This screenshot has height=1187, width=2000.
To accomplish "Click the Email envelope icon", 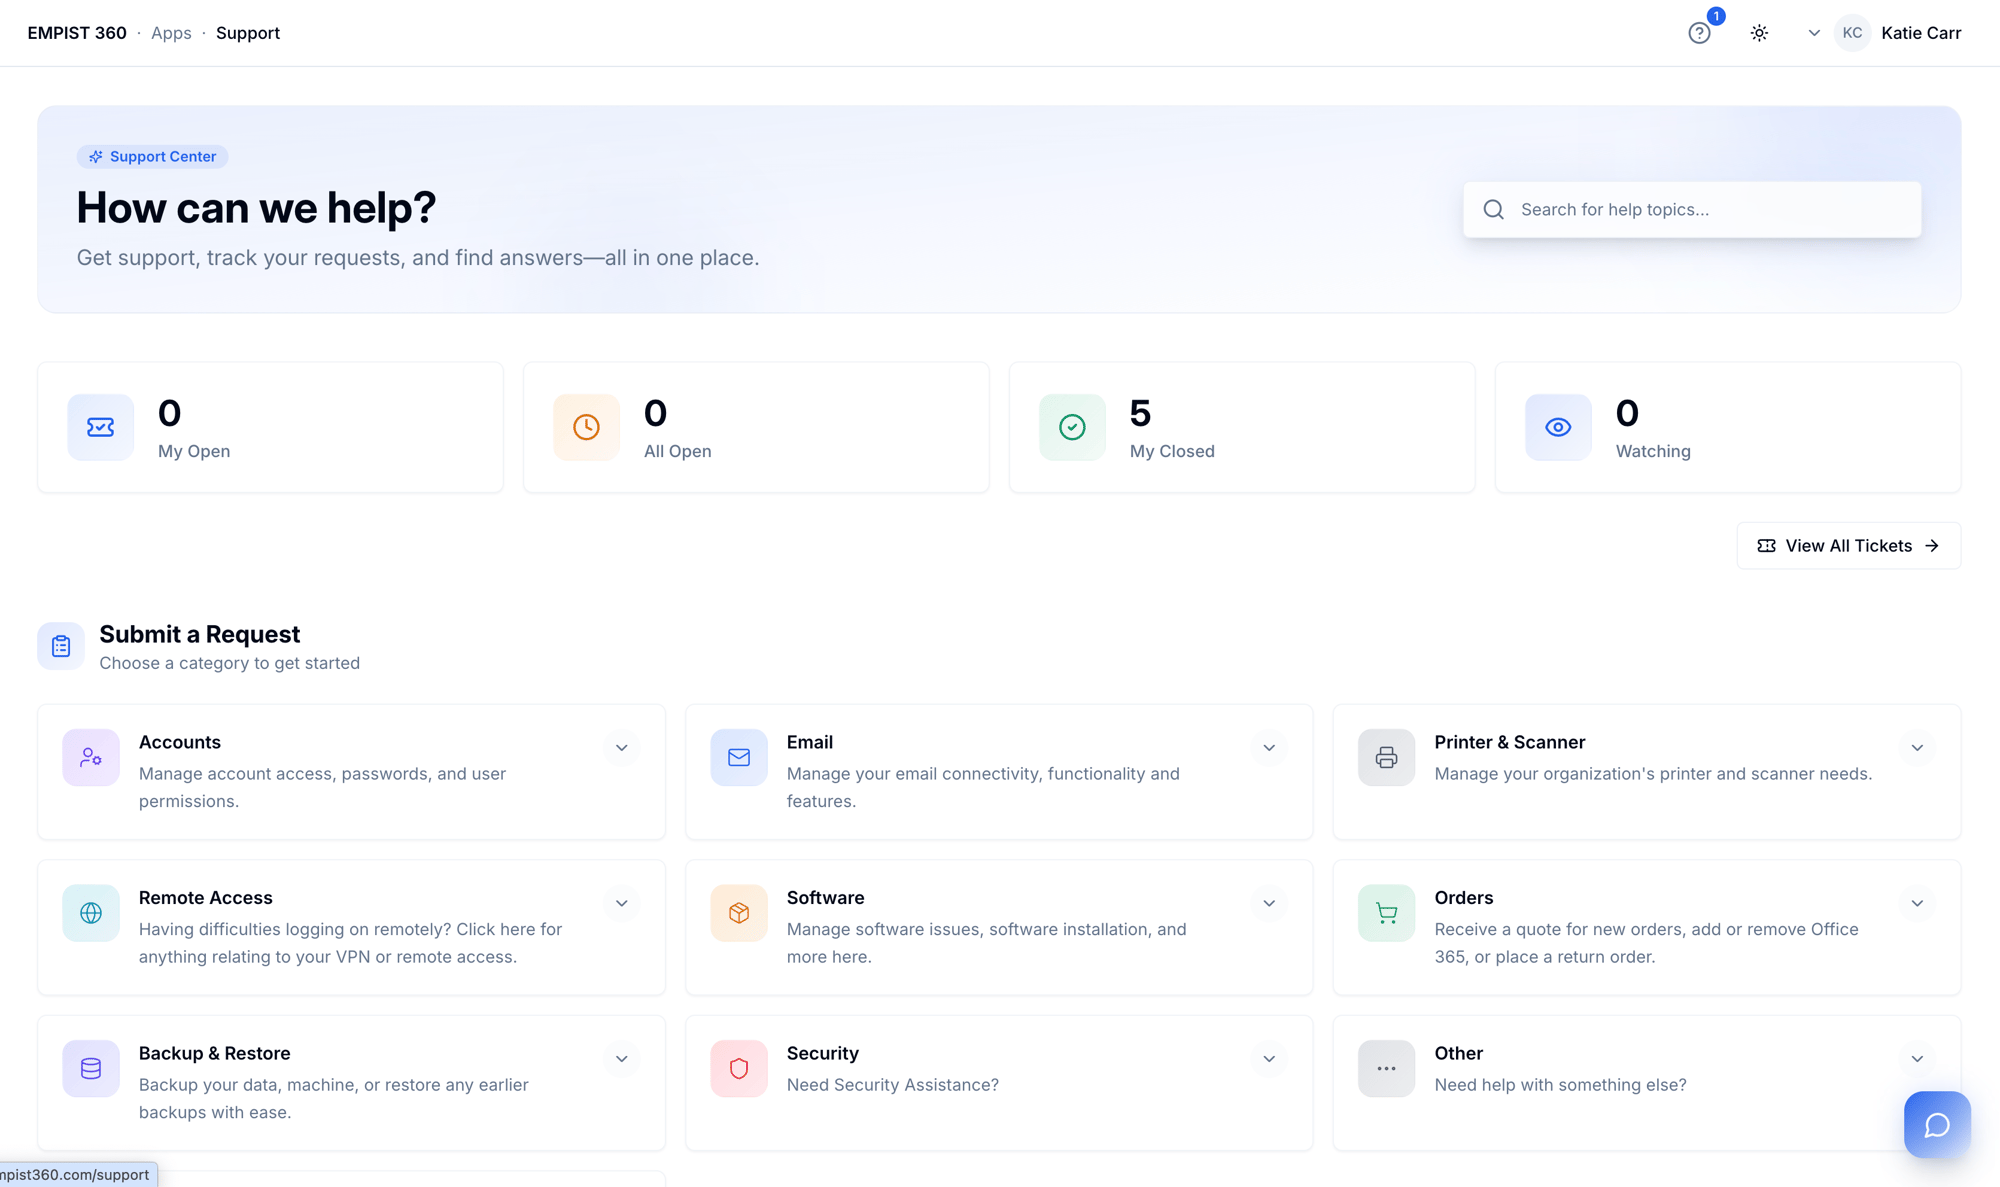I will (739, 757).
